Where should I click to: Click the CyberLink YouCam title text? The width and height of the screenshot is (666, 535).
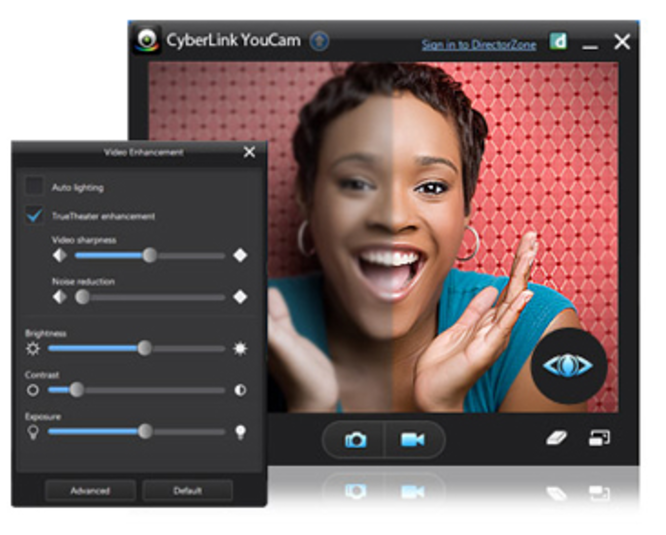click(233, 40)
